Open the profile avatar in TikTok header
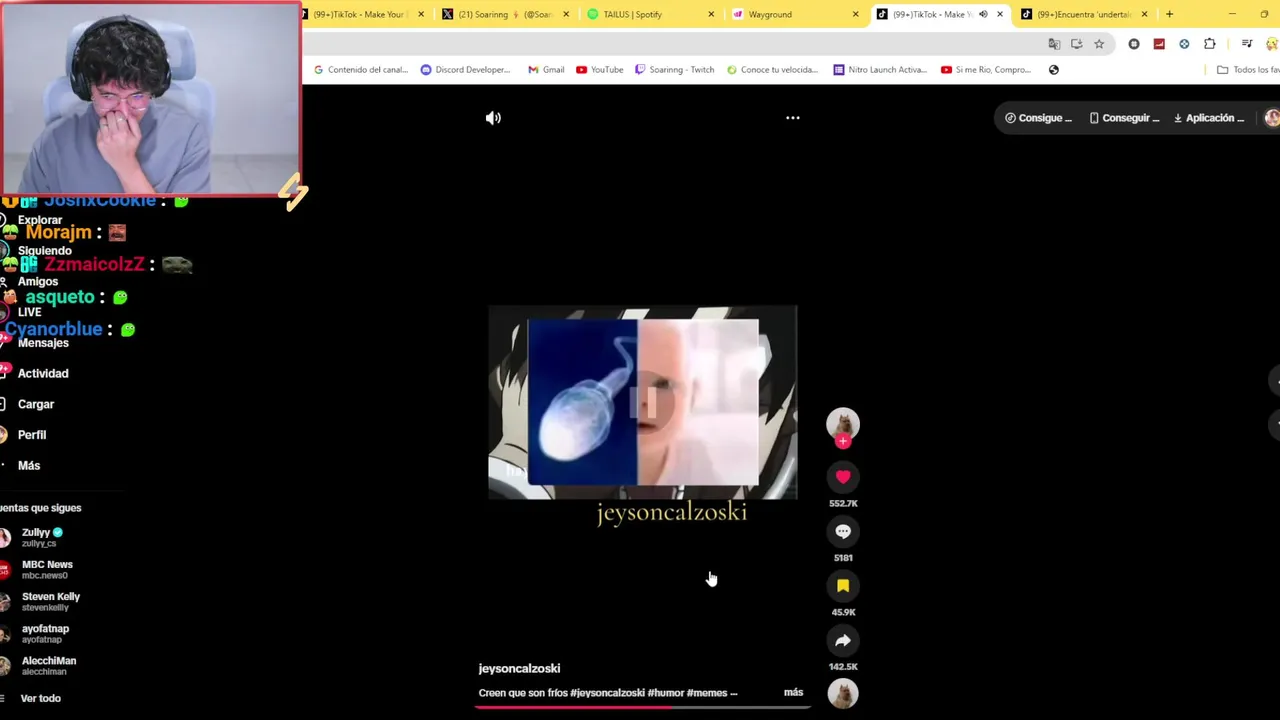The height and width of the screenshot is (720, 1280). (x=1271, y=118)
